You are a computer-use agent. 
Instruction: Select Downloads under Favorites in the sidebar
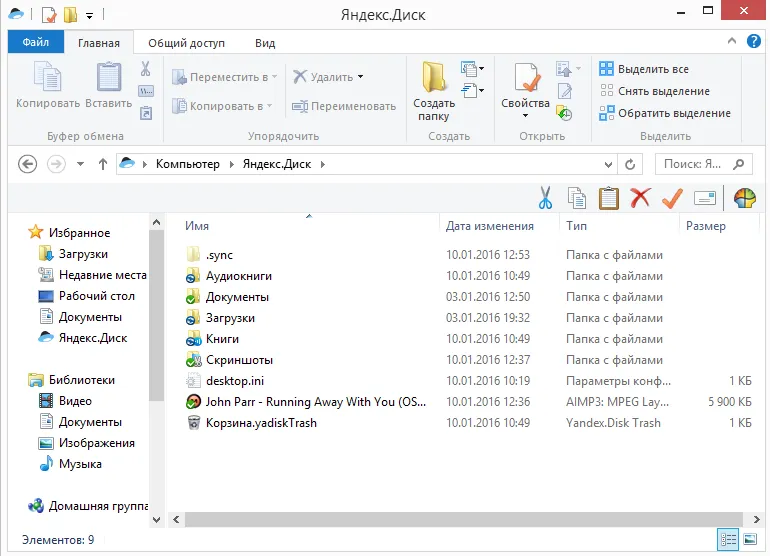74,254
